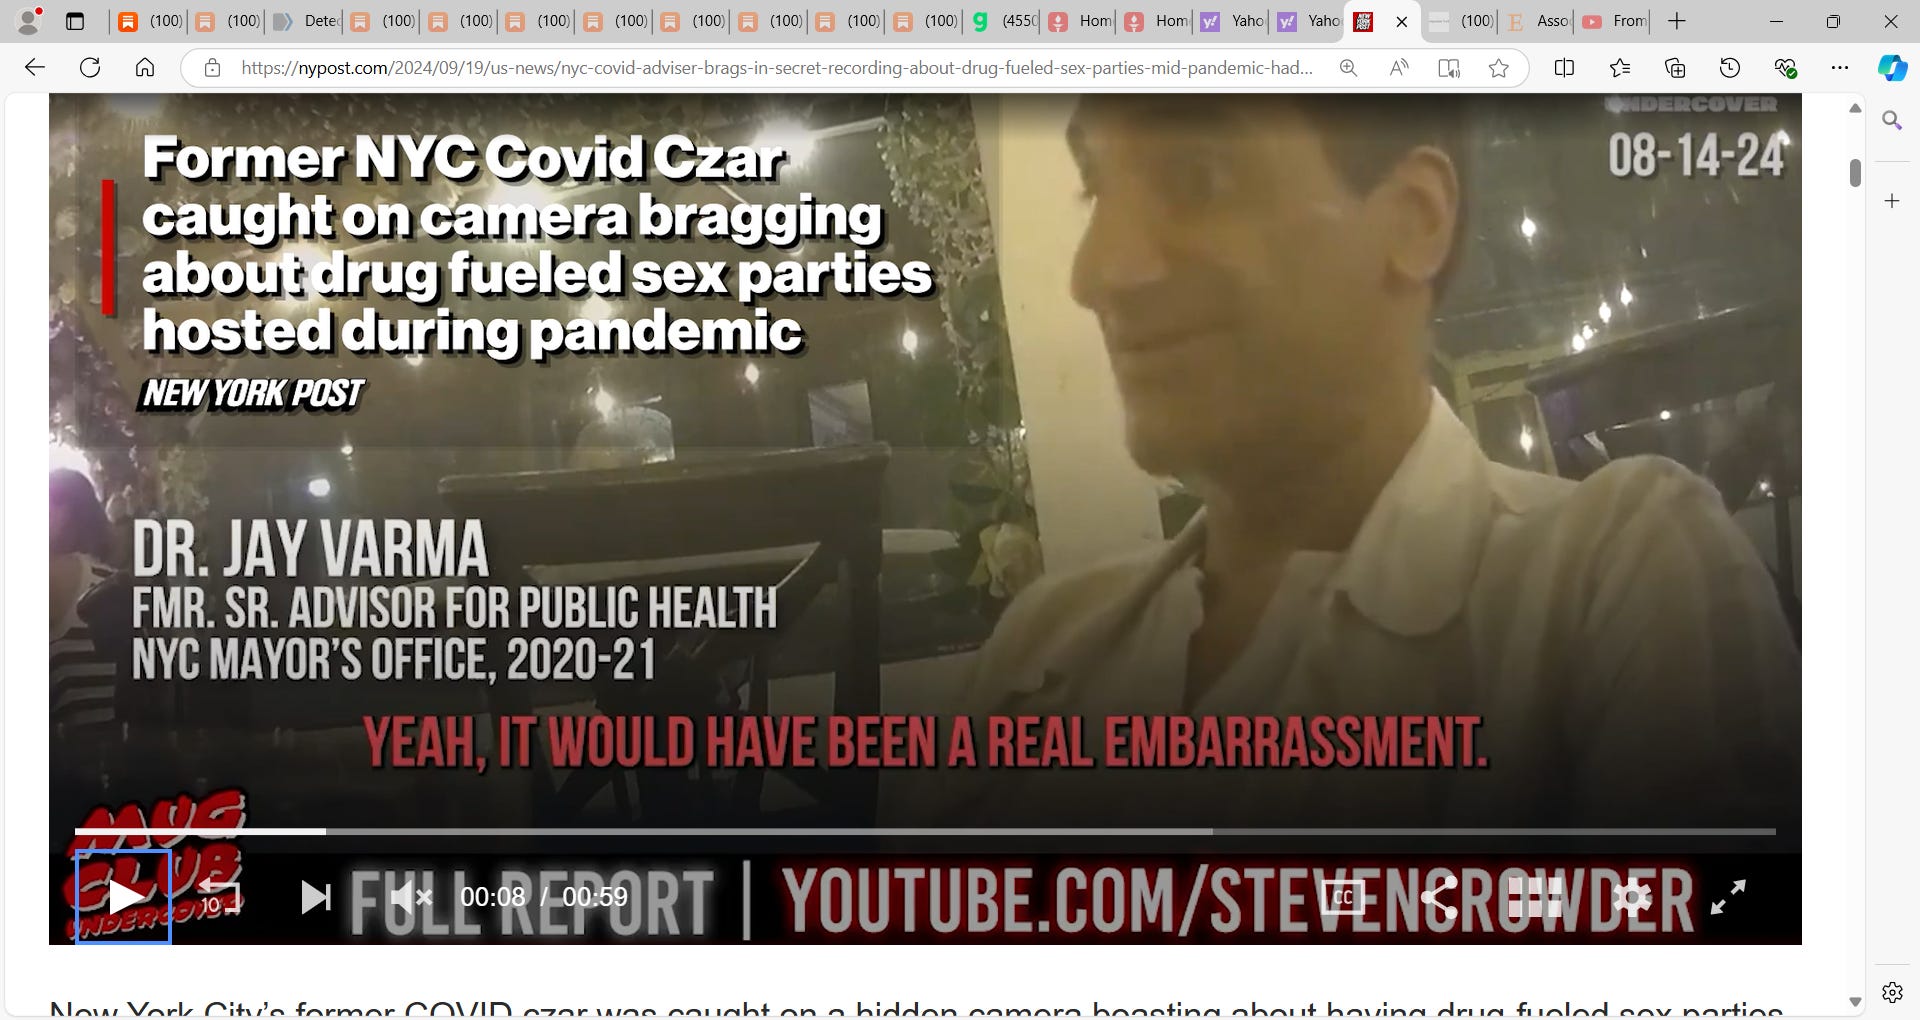Open the tab actions menu
Viewport: 1920px width, 1020px height.
point(75,21)
